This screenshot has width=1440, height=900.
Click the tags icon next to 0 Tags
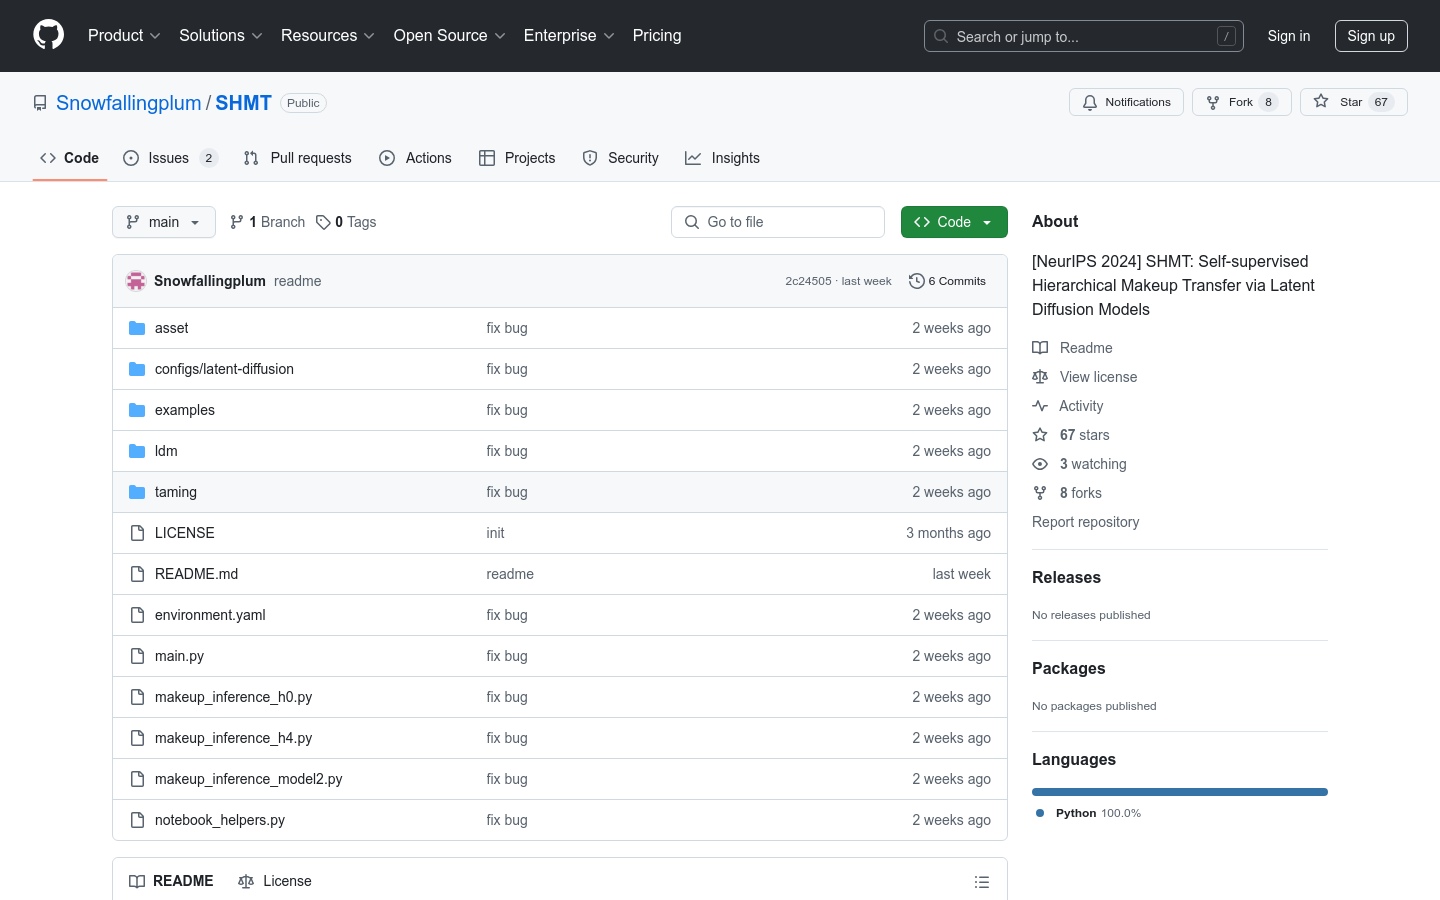pyautogui.click(x=323, y=222)
